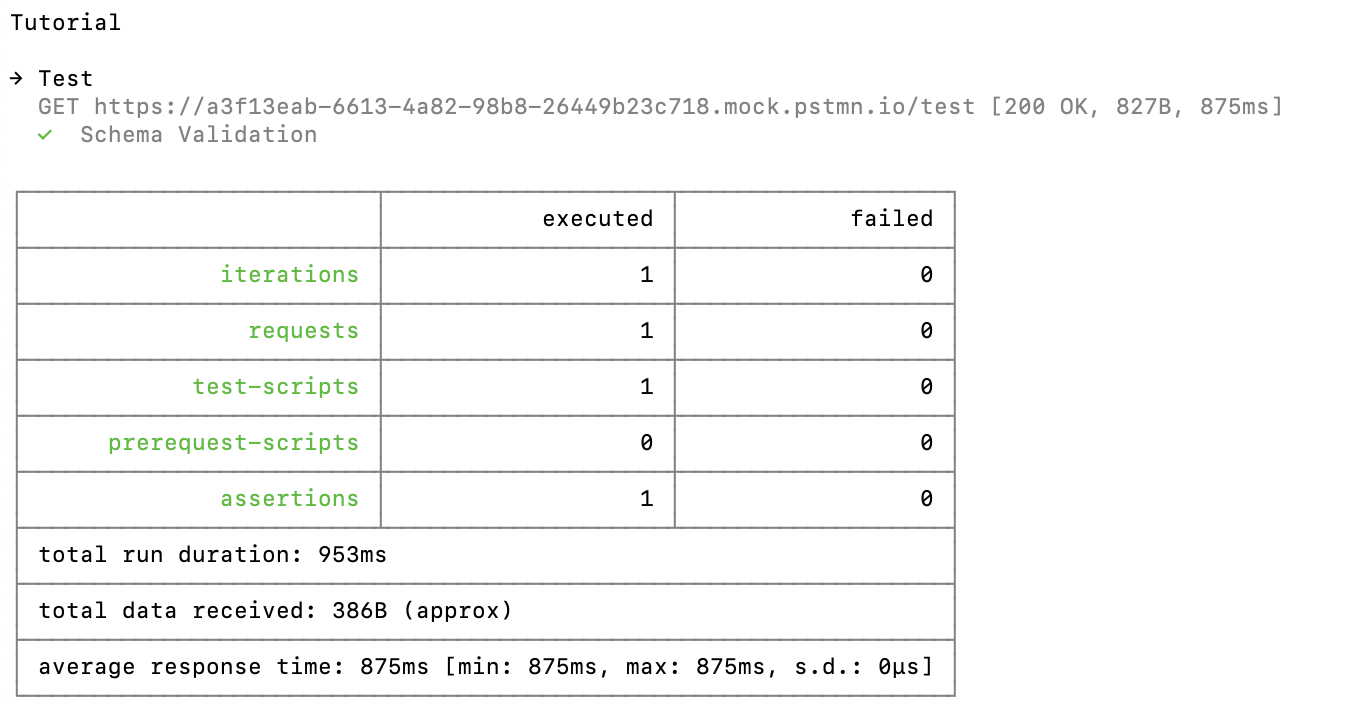The height and width of the screenshot is (704, 1356).
Task: Click the iterations row label
Action: tap(289, 275)
